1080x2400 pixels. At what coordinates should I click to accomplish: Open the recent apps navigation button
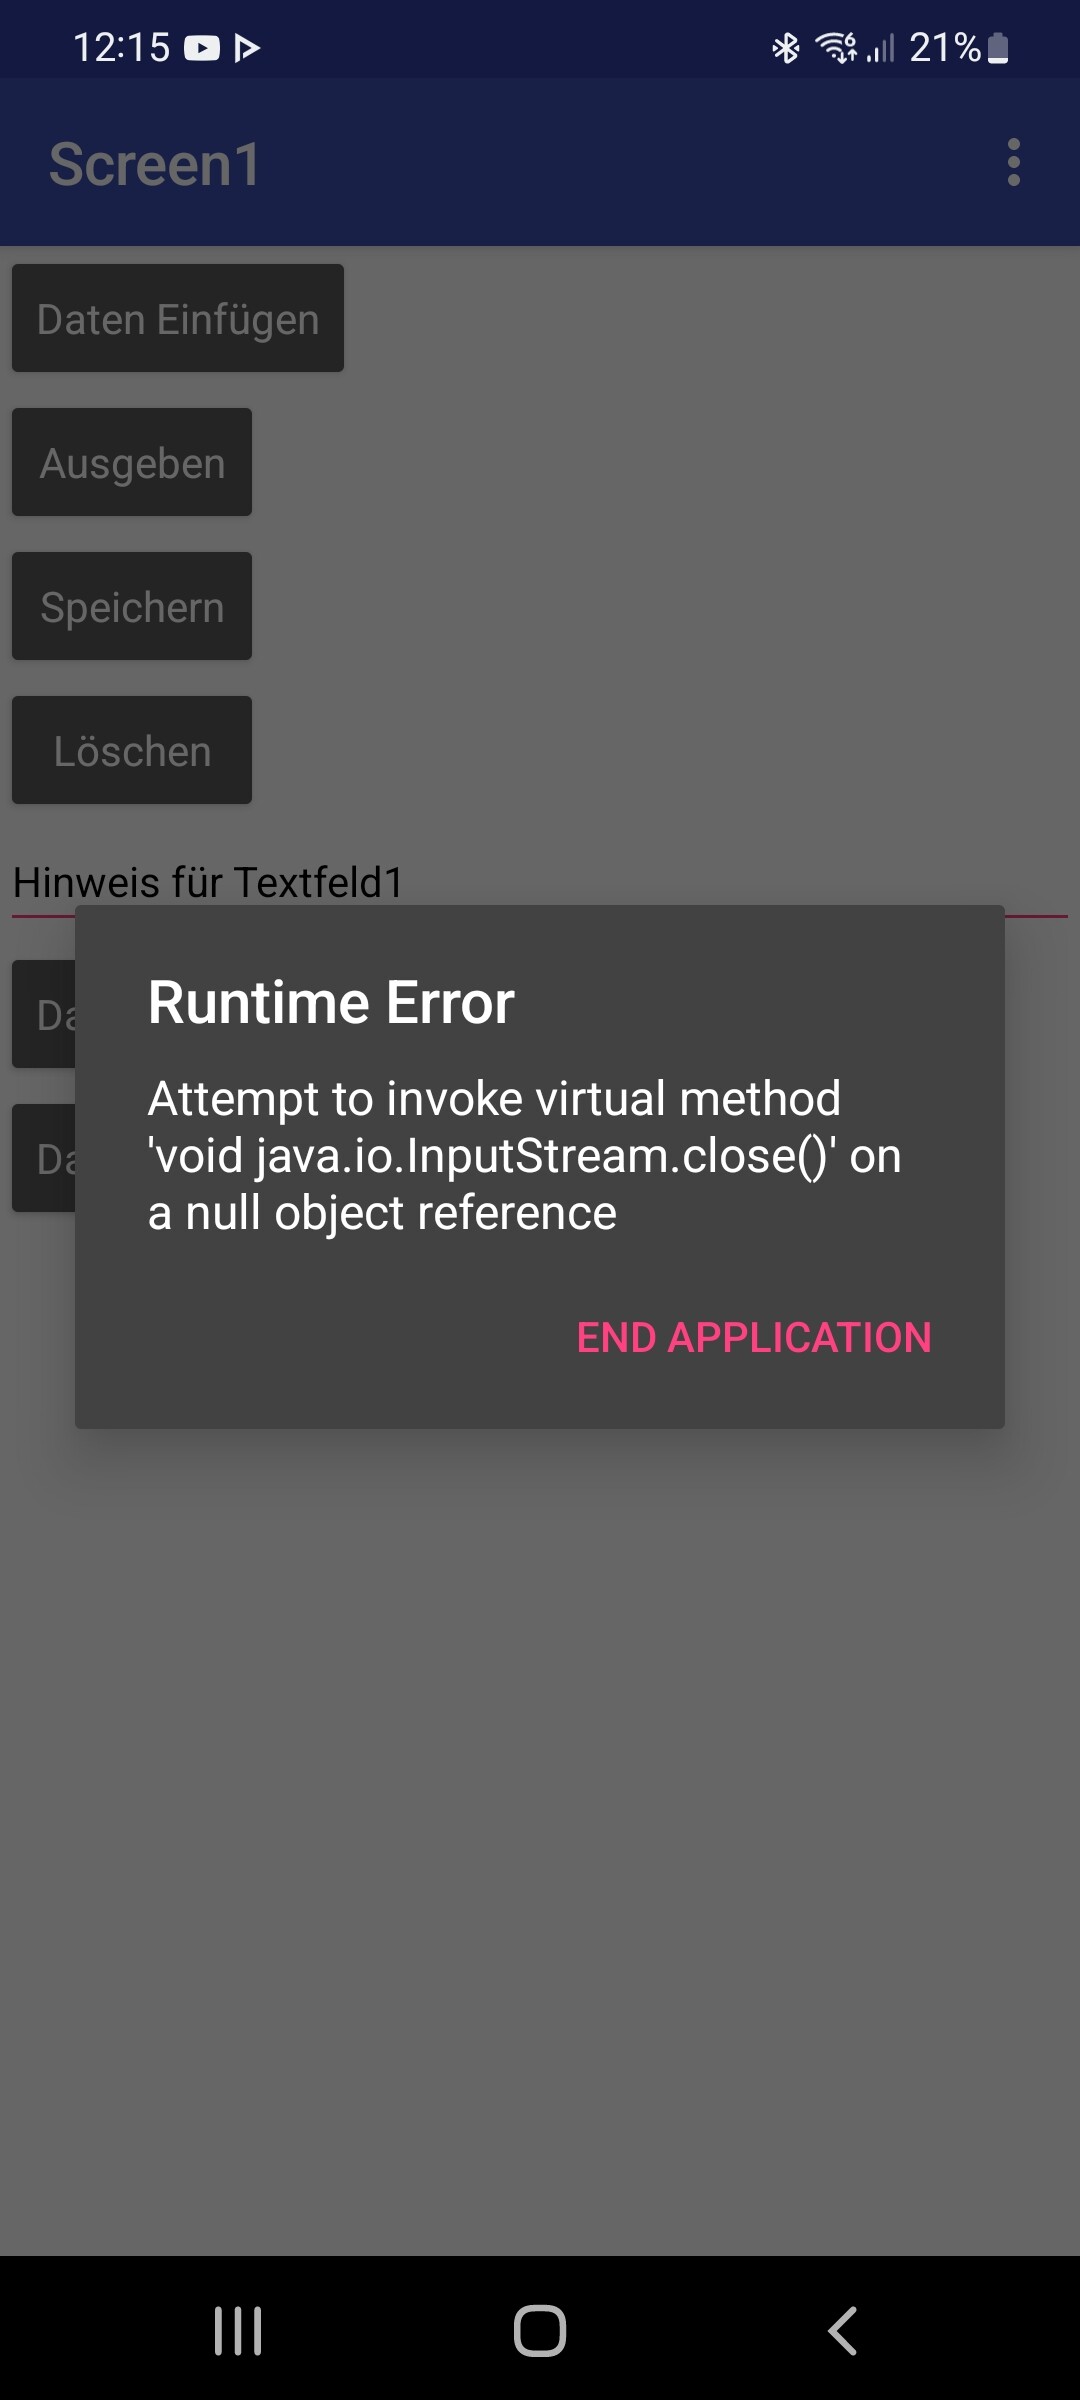coord(238,2331)
